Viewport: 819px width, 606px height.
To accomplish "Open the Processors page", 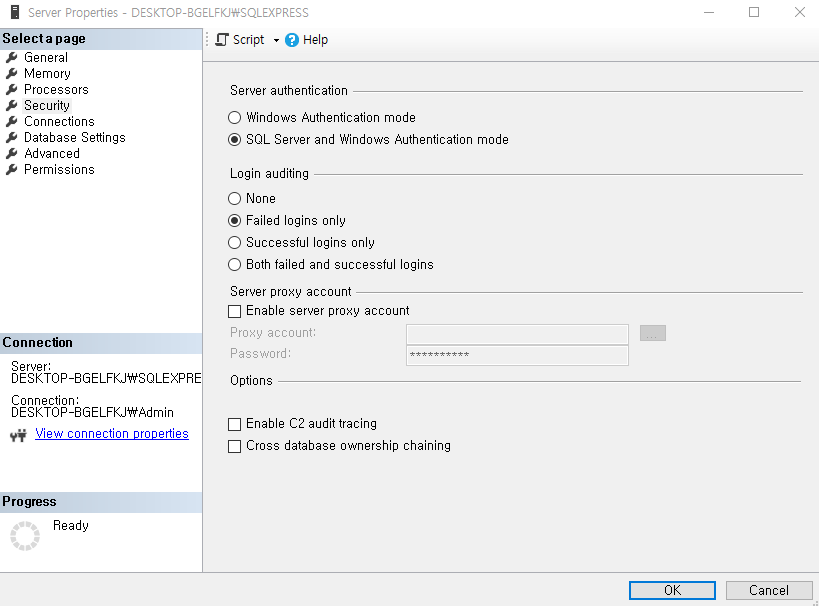I will (x=56, y=89).
